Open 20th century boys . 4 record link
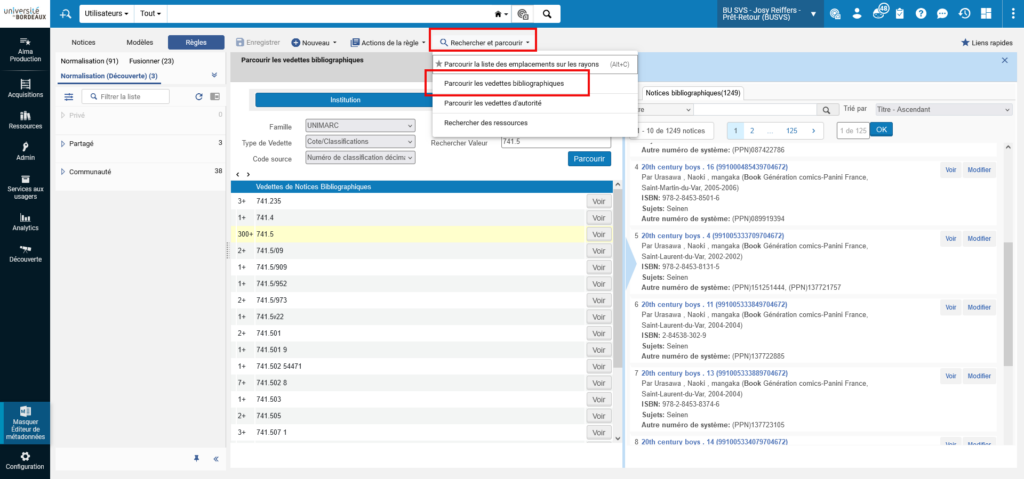1024x479 pixels. click(x=712, y=235)
